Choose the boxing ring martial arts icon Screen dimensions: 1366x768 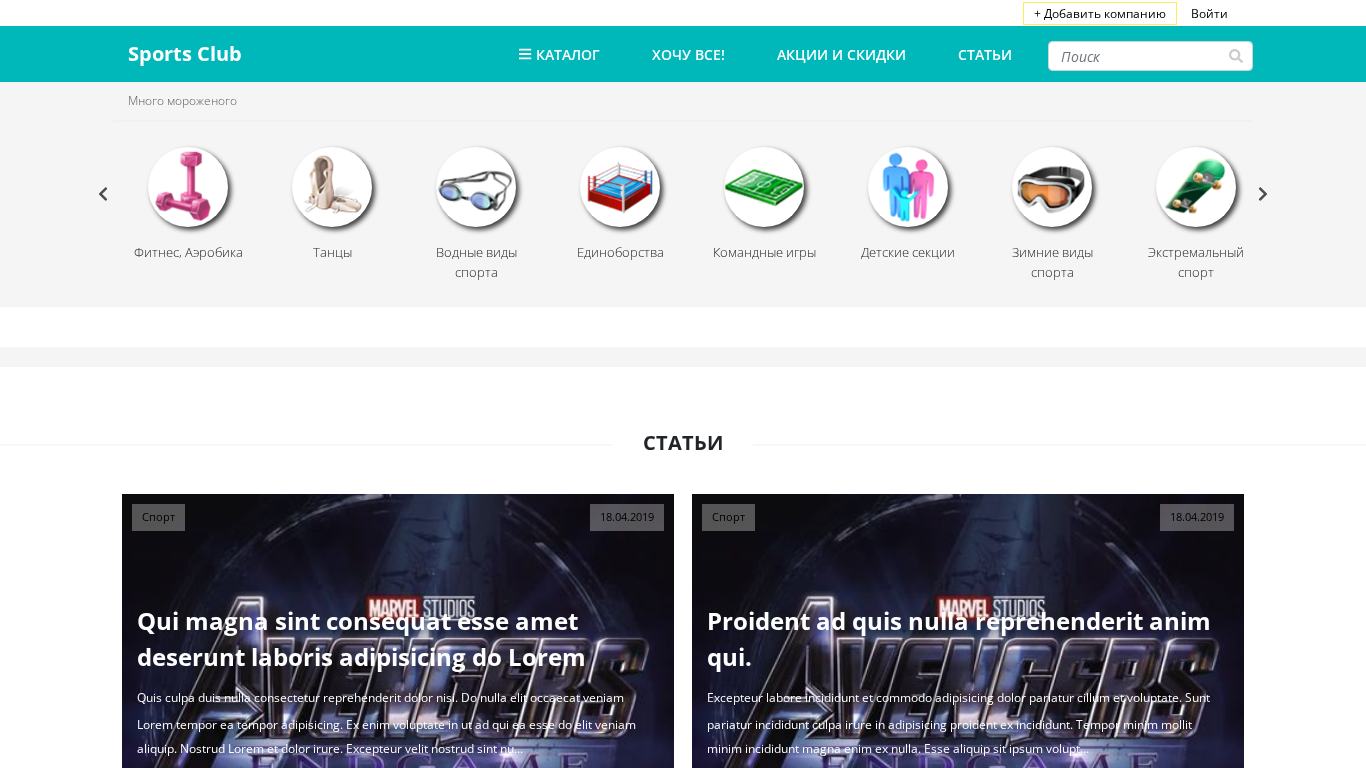[620, 187]
